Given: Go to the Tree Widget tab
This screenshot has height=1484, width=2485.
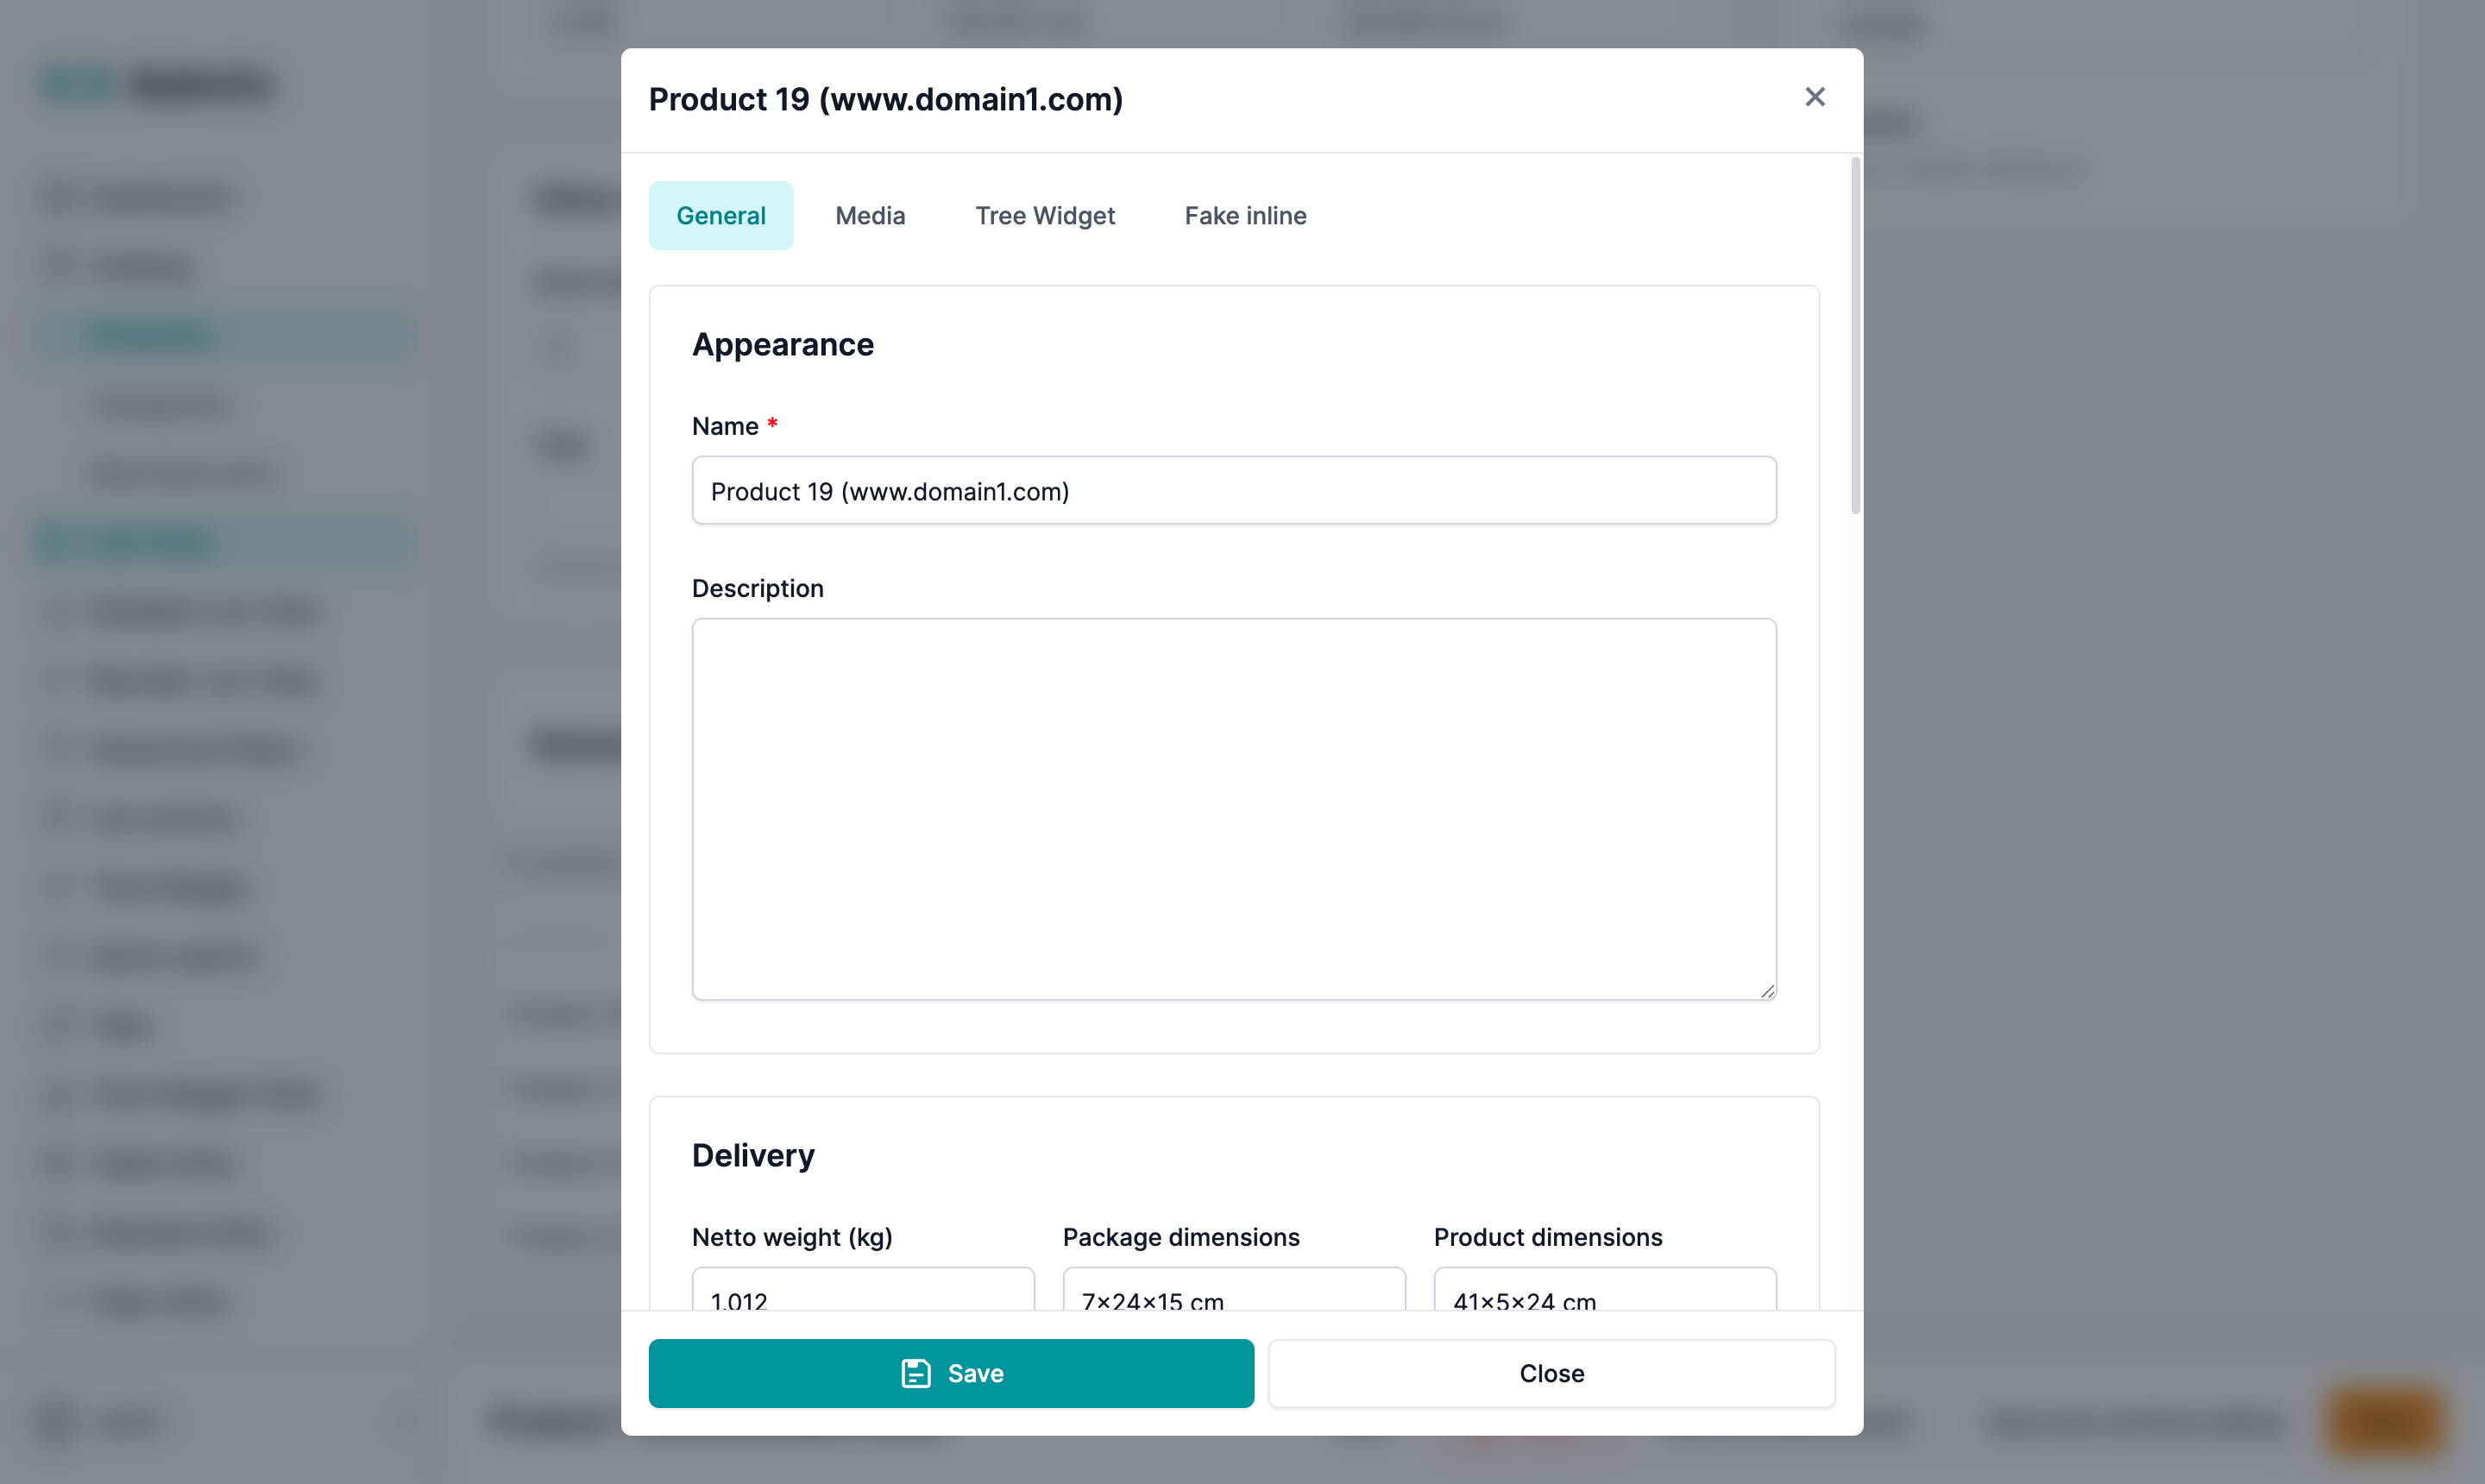Looking at the screenshot, I should (1044, 215).
